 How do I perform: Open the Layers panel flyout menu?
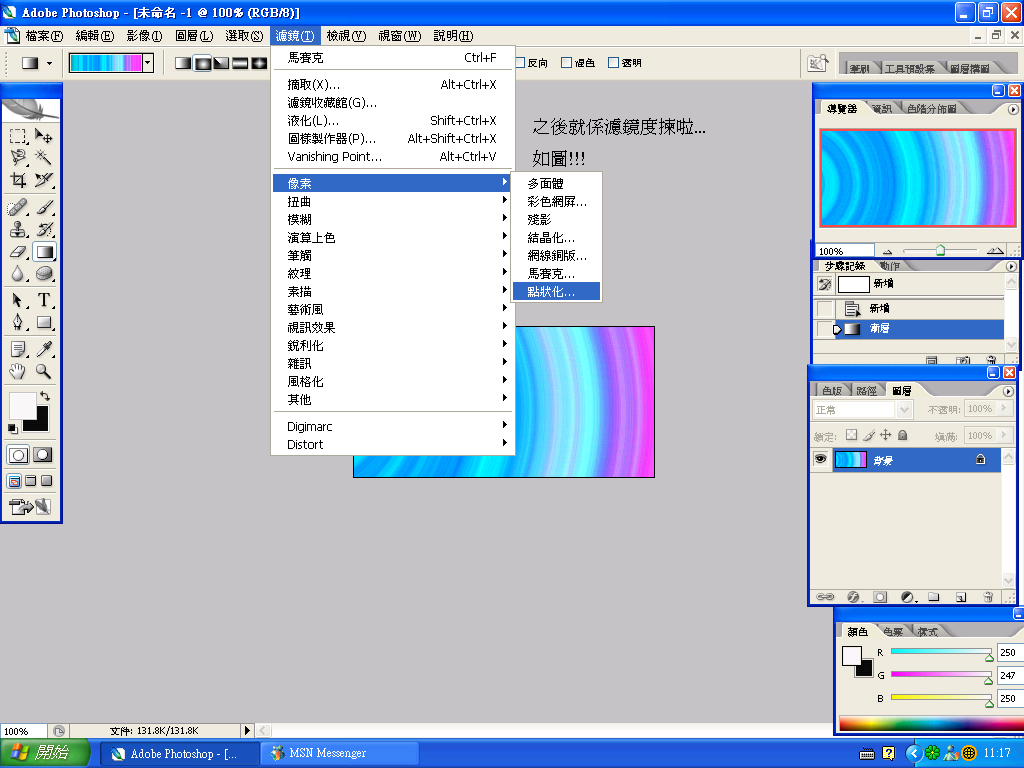(x=1008, y=391)
